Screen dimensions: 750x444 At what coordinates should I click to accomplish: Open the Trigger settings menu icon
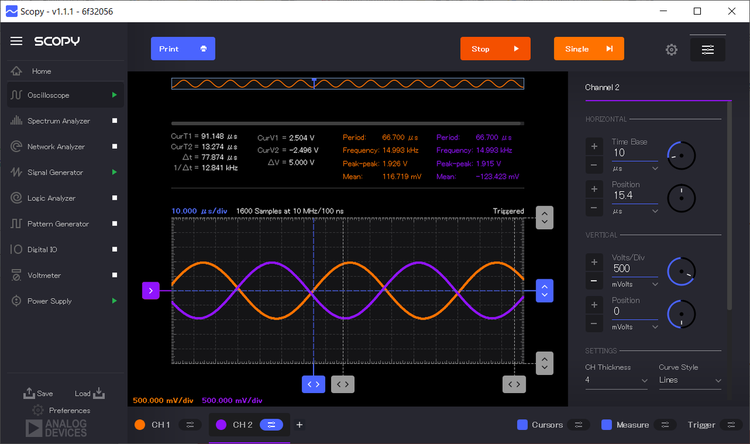pos(731,425)
